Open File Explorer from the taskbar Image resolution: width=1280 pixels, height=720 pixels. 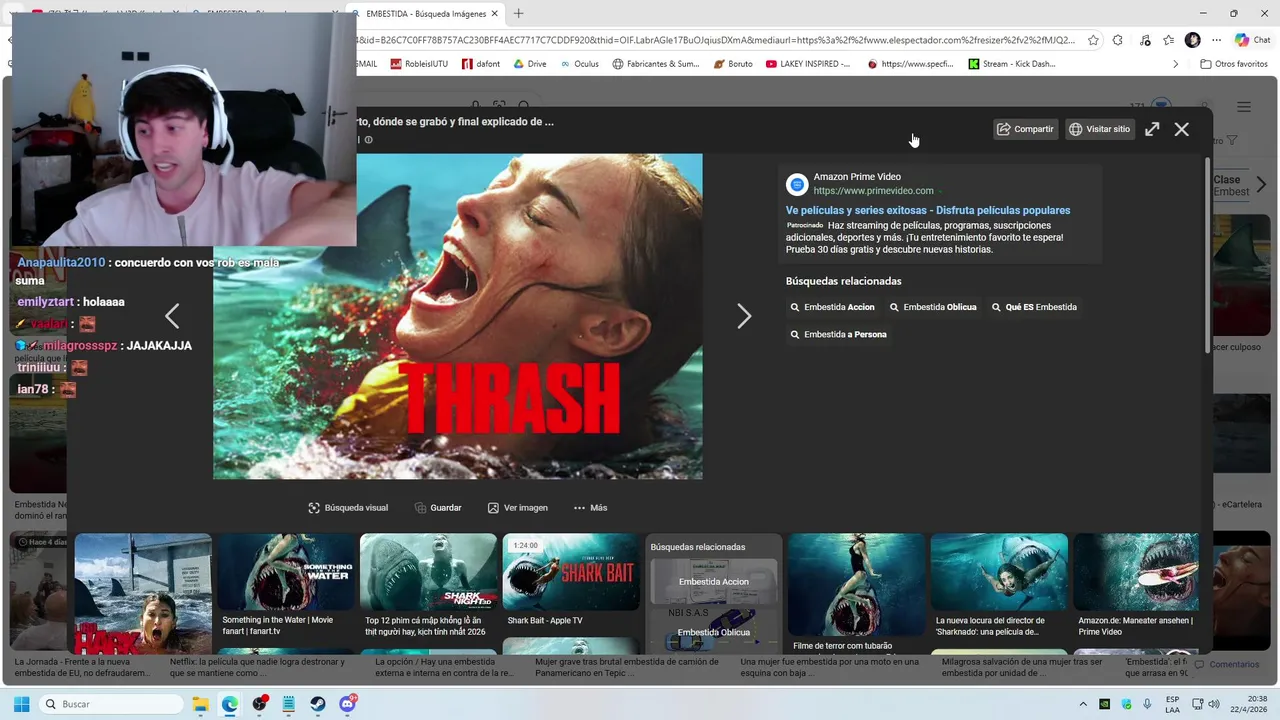click(x=200, y=704)
